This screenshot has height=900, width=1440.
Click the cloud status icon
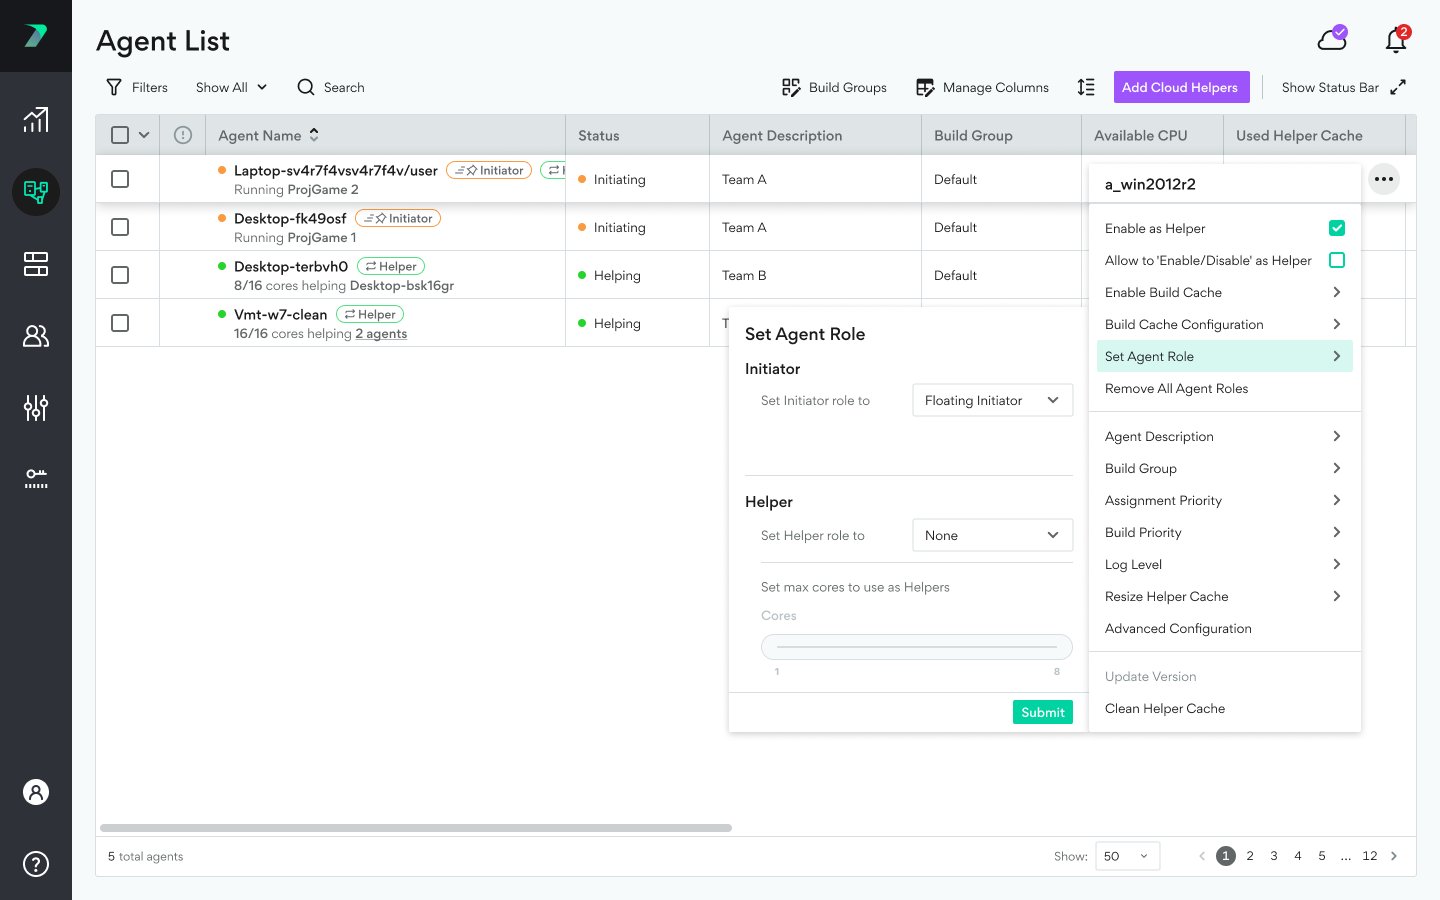pyautogui.click(x=1332, y=39)
